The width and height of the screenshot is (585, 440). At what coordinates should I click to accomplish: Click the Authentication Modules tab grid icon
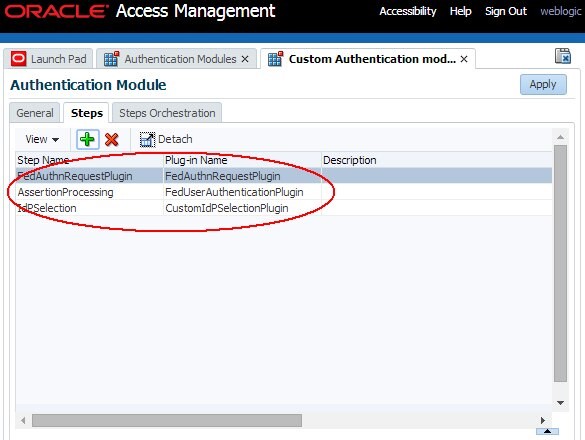point(111,59)
